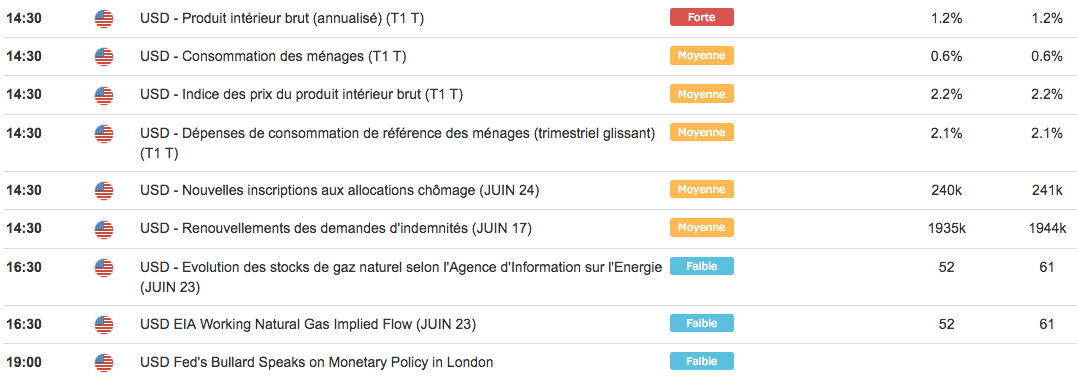Click the flag beside Renouvellements des demandes d'indemnités
The width and height of the screenshot is (1077, 384).
[x=104, y=229]
